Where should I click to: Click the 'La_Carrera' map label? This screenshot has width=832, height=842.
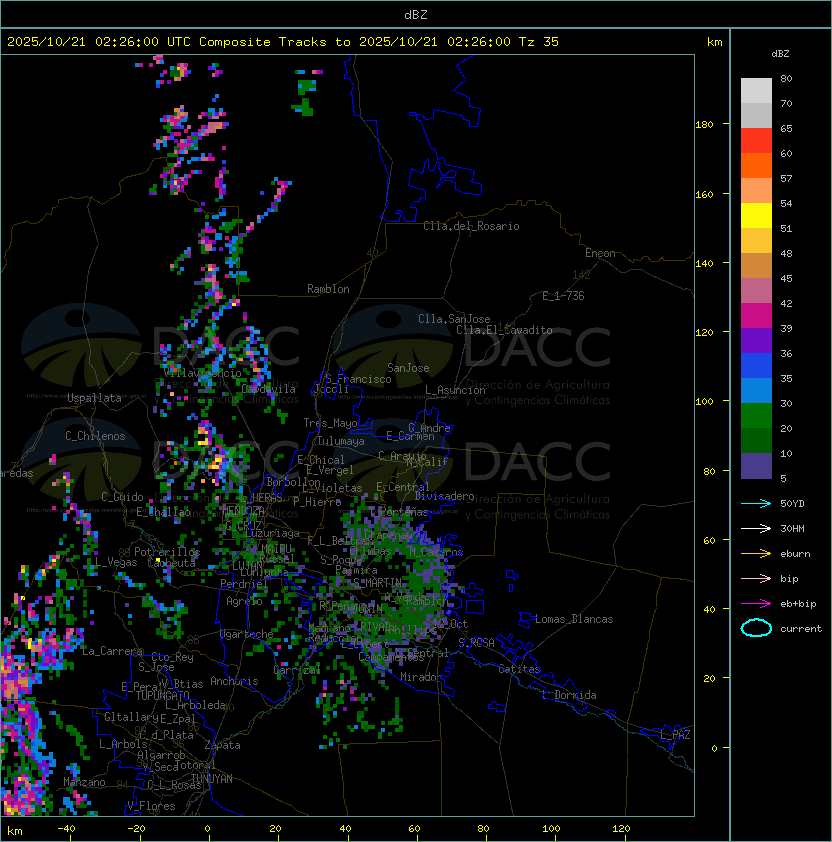coord(112,651)
